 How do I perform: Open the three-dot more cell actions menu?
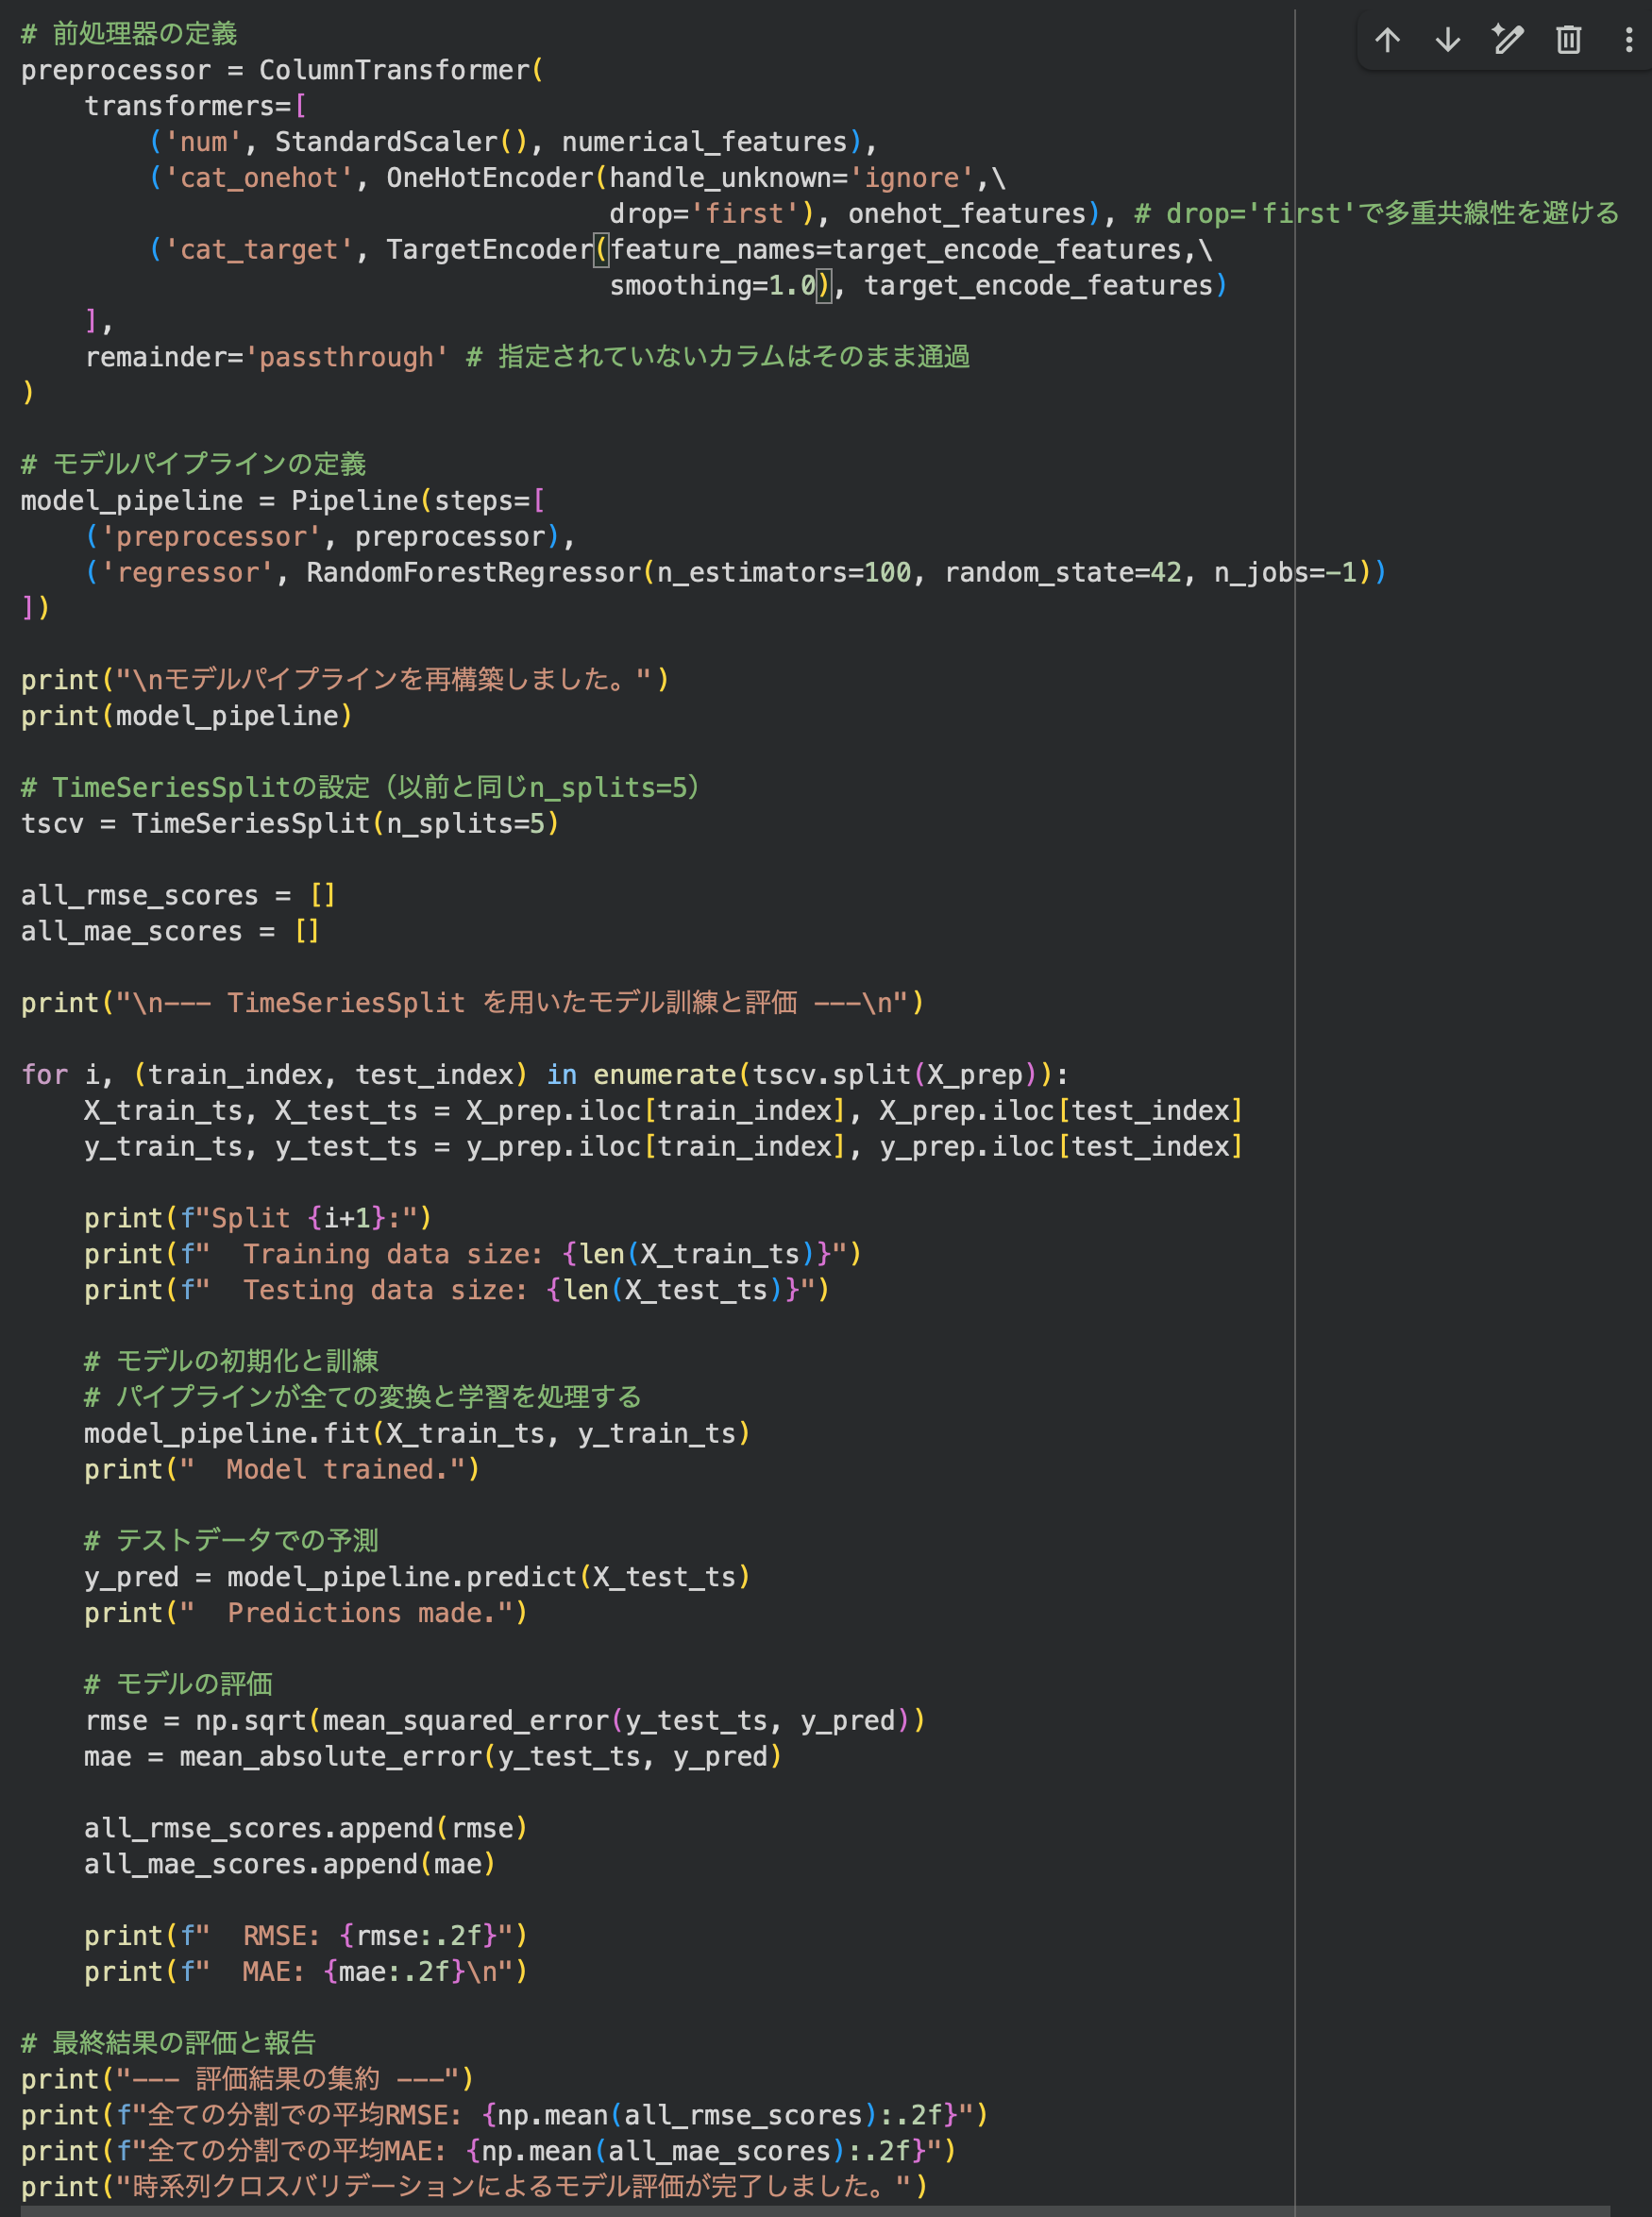1628,40
